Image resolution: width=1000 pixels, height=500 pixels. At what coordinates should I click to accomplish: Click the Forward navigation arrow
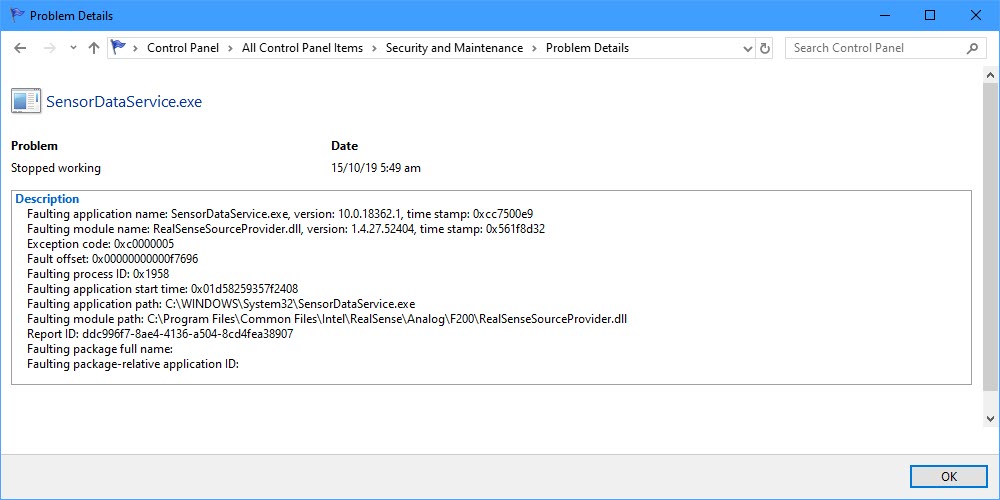[50, 48]
